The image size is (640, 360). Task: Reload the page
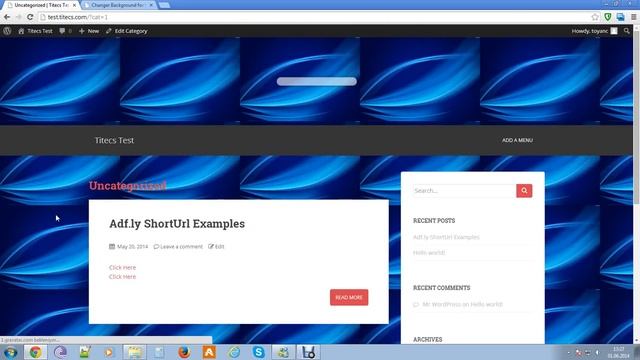coord(30,17)
